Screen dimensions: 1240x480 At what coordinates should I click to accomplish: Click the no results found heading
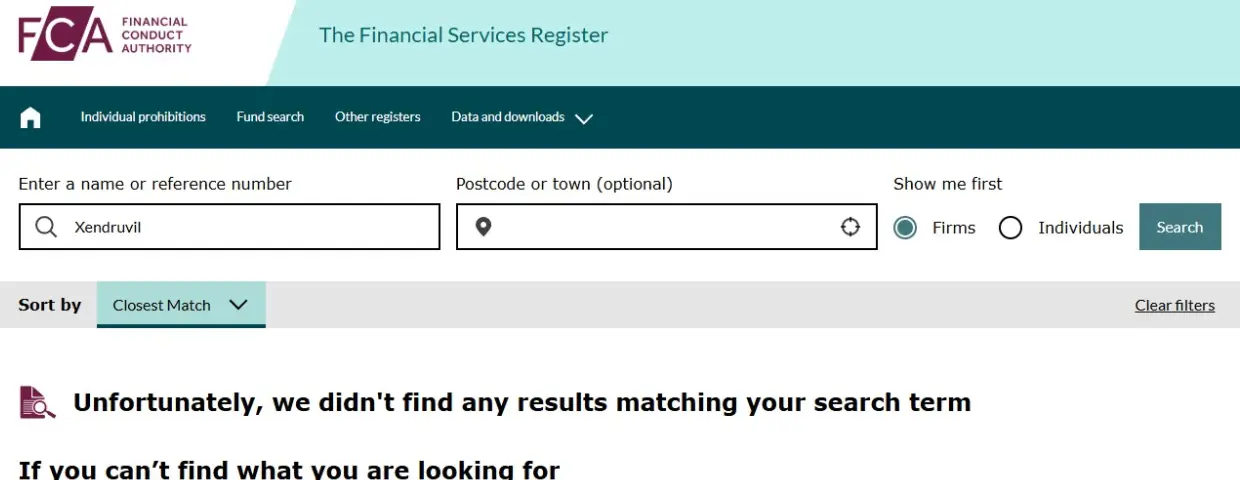[522, 403]
